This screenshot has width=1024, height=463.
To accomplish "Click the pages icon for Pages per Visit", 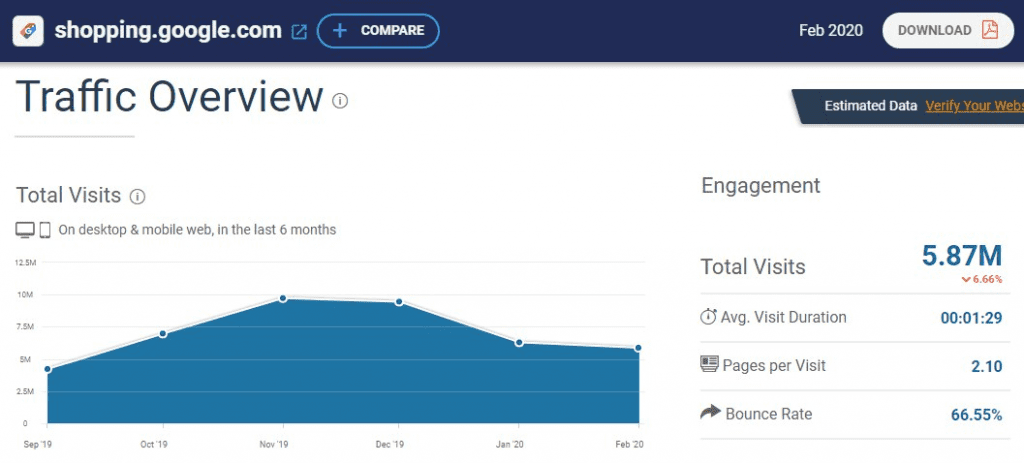I will [x=709, y=364].
